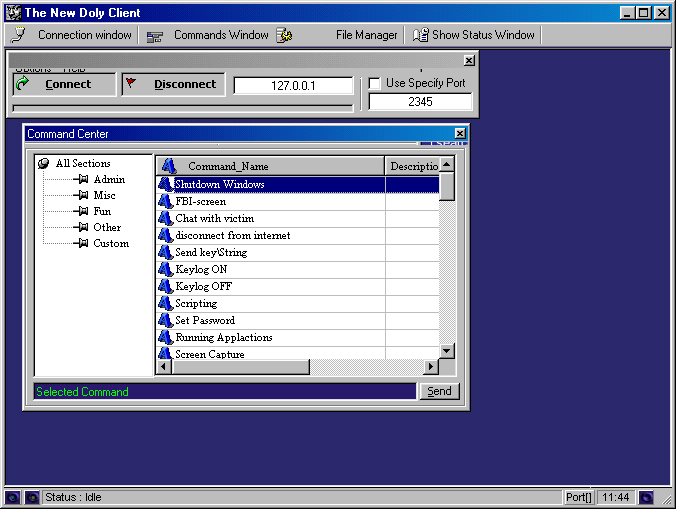This screenshot has width=676, height=509.
Task: Click the command list vertical scrollbar down arrow
Action: coord(447,351)
